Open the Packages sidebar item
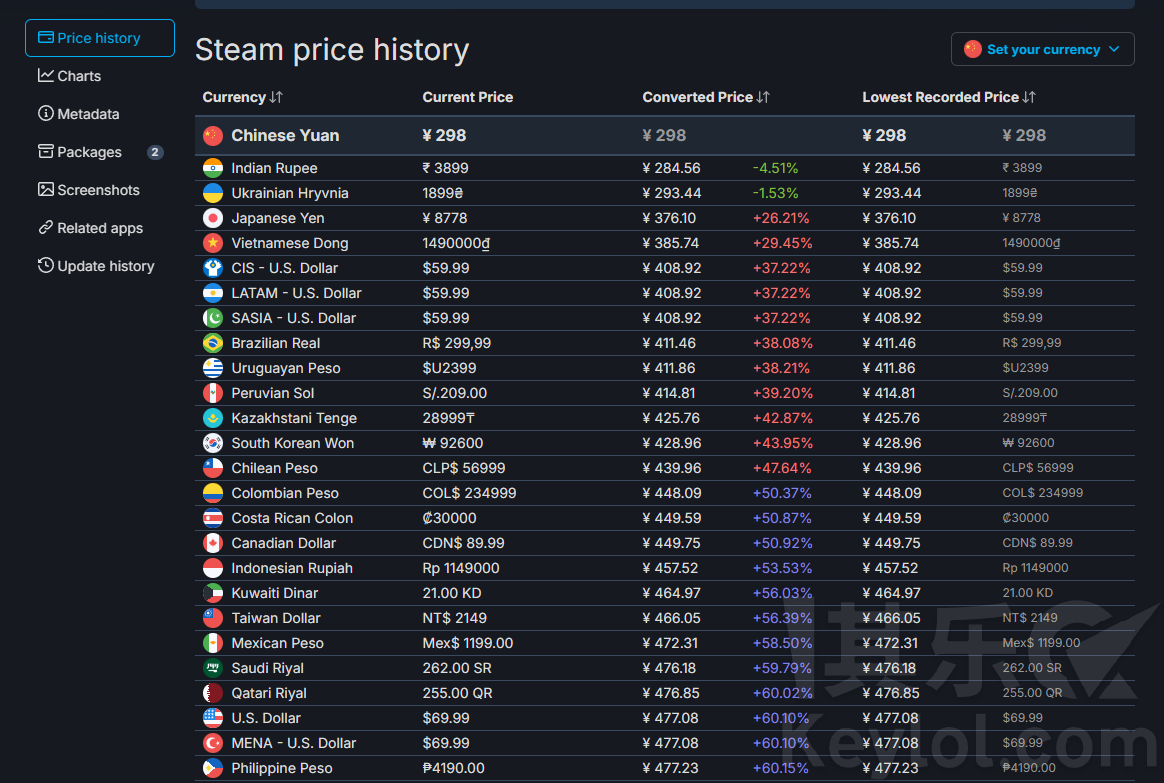 coord(89,152)
